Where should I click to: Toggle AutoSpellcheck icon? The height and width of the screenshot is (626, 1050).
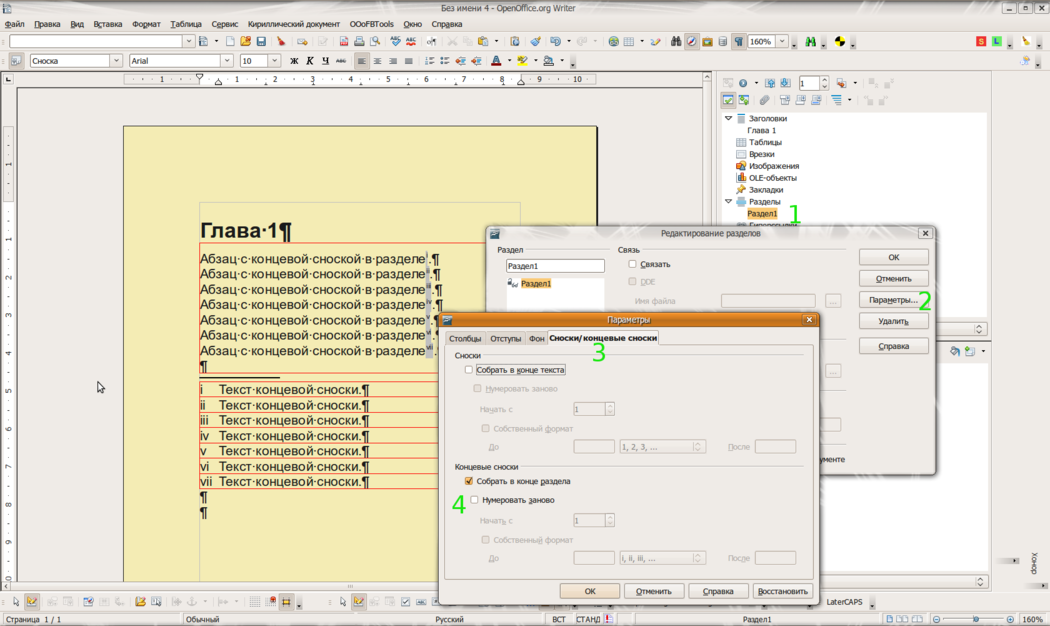tap(410, 42)
